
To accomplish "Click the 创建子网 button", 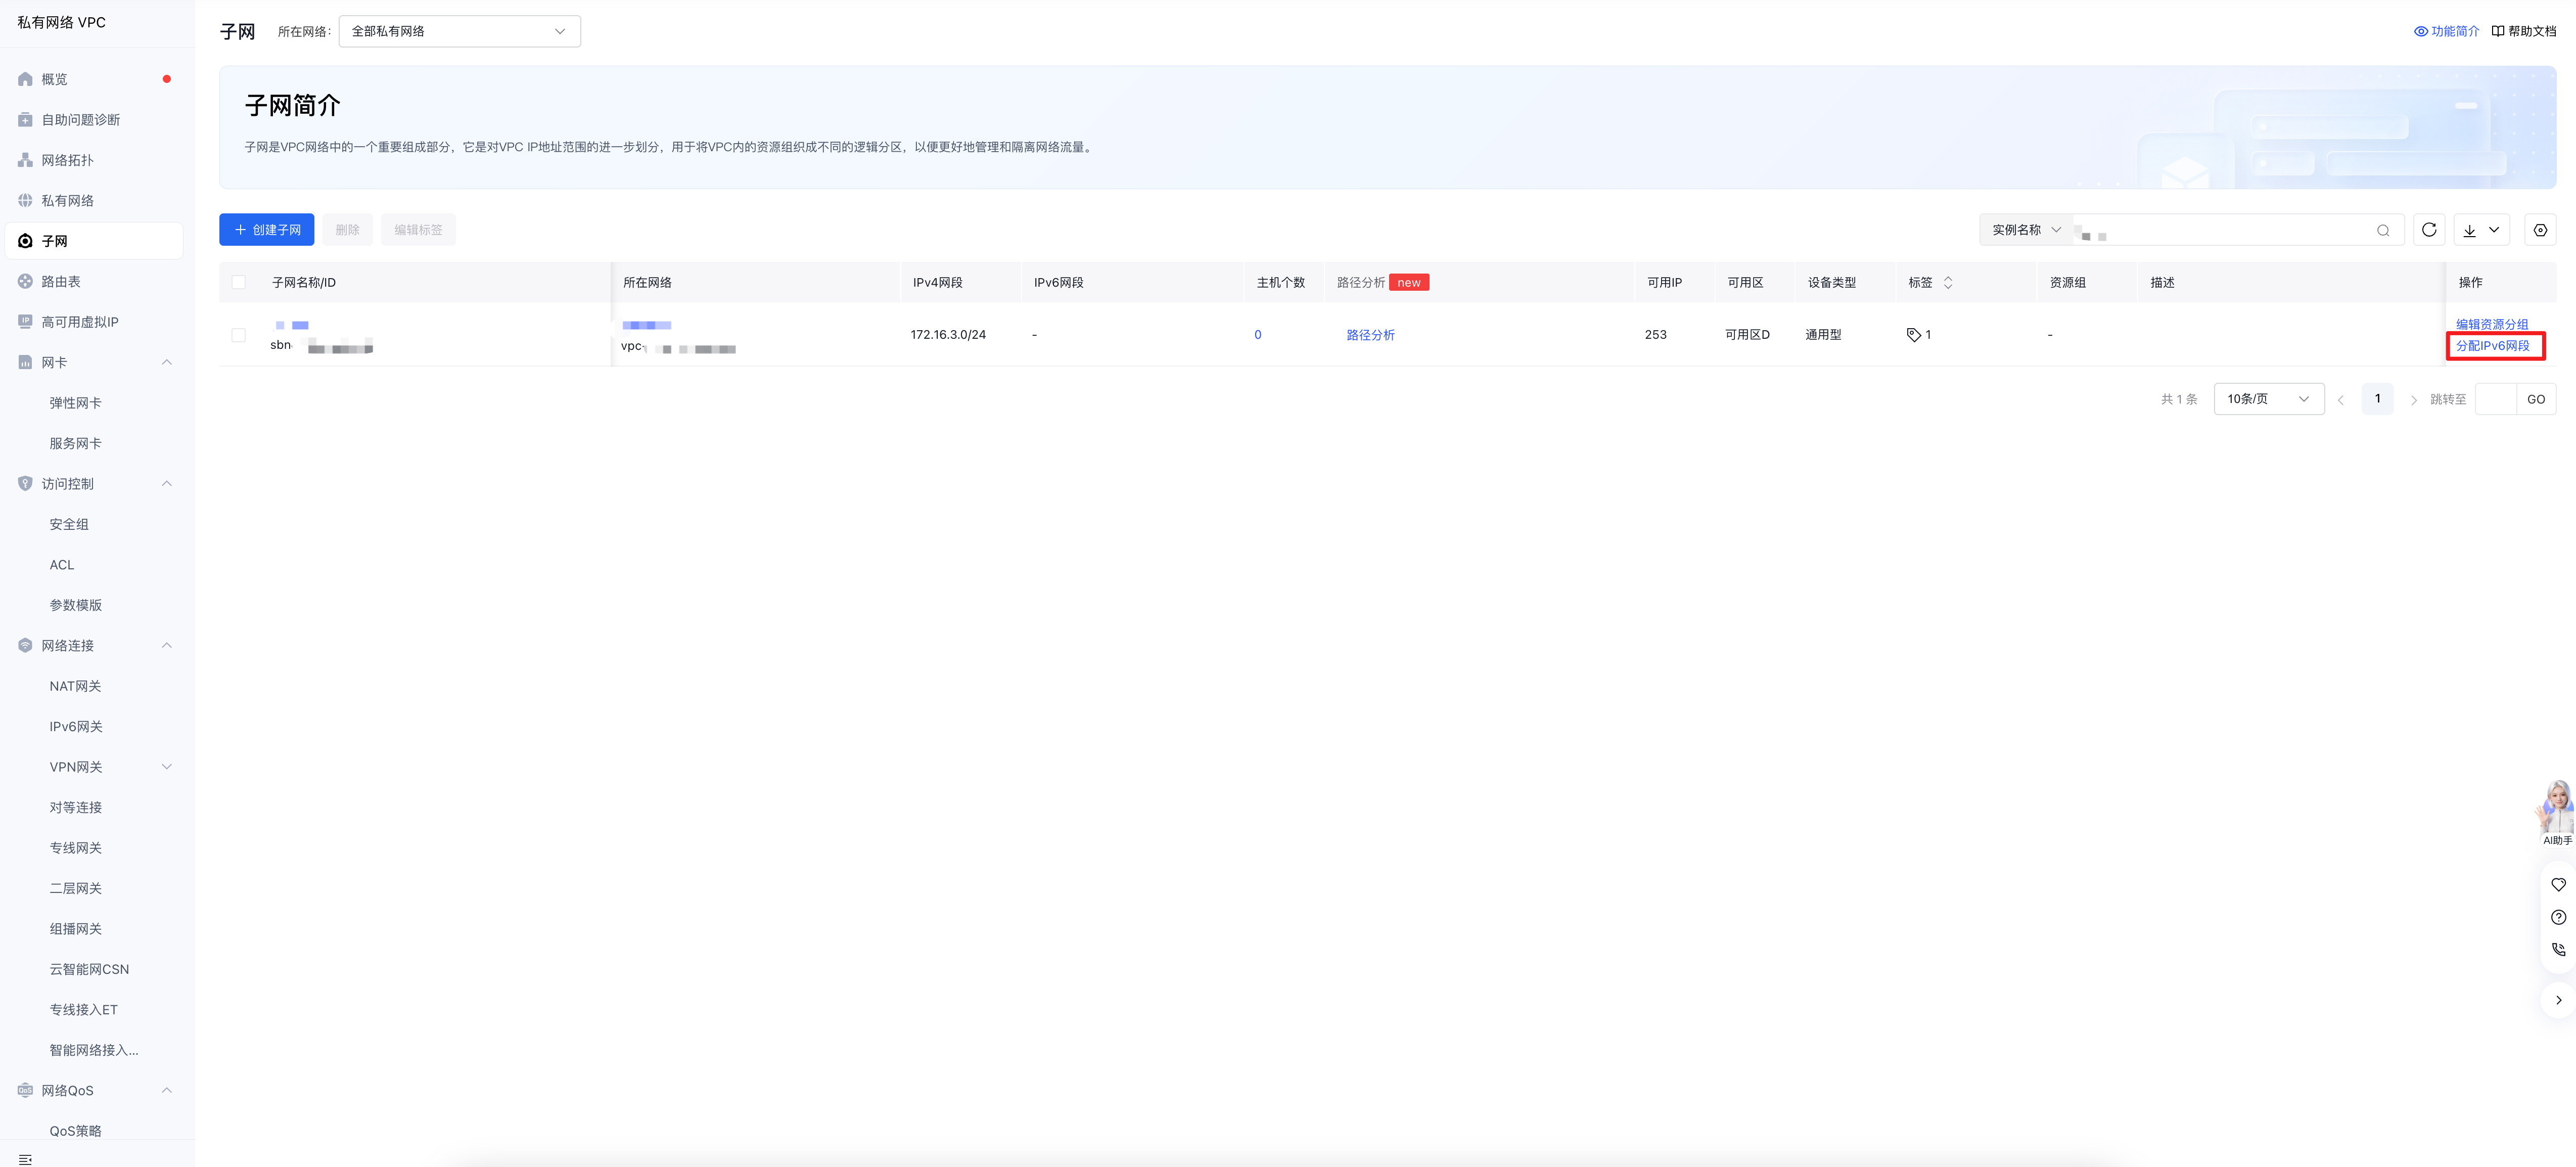I will coord(267,230).
